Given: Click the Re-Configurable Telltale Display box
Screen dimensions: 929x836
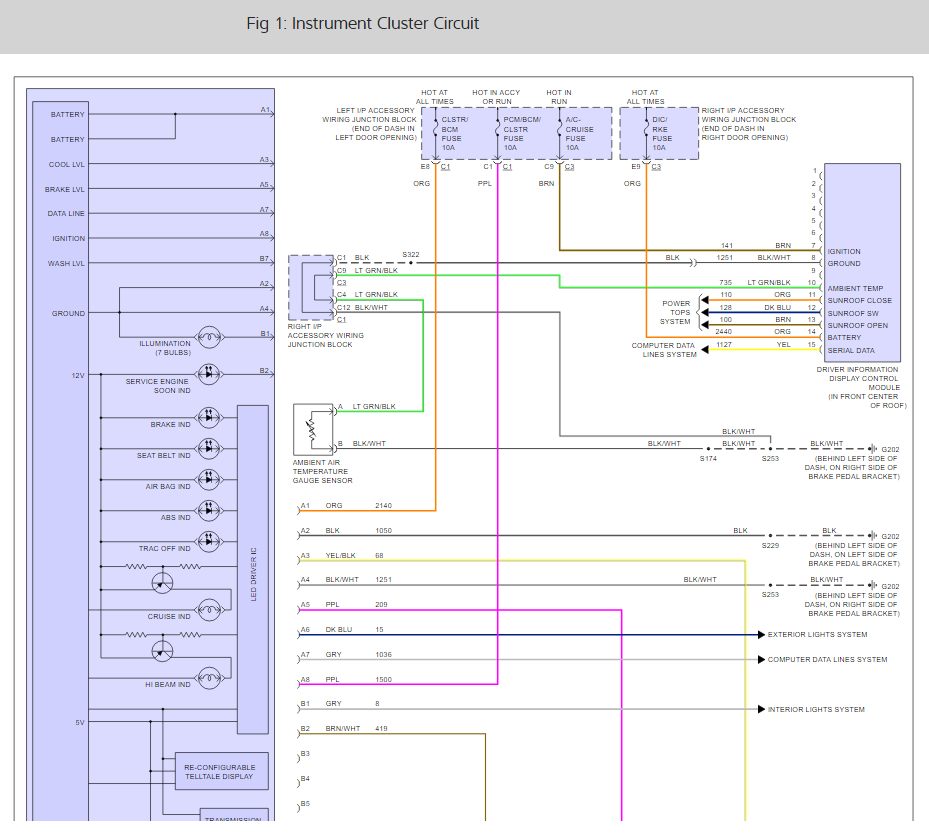Looking at the screenshot, I should click(x=221, y=771).
